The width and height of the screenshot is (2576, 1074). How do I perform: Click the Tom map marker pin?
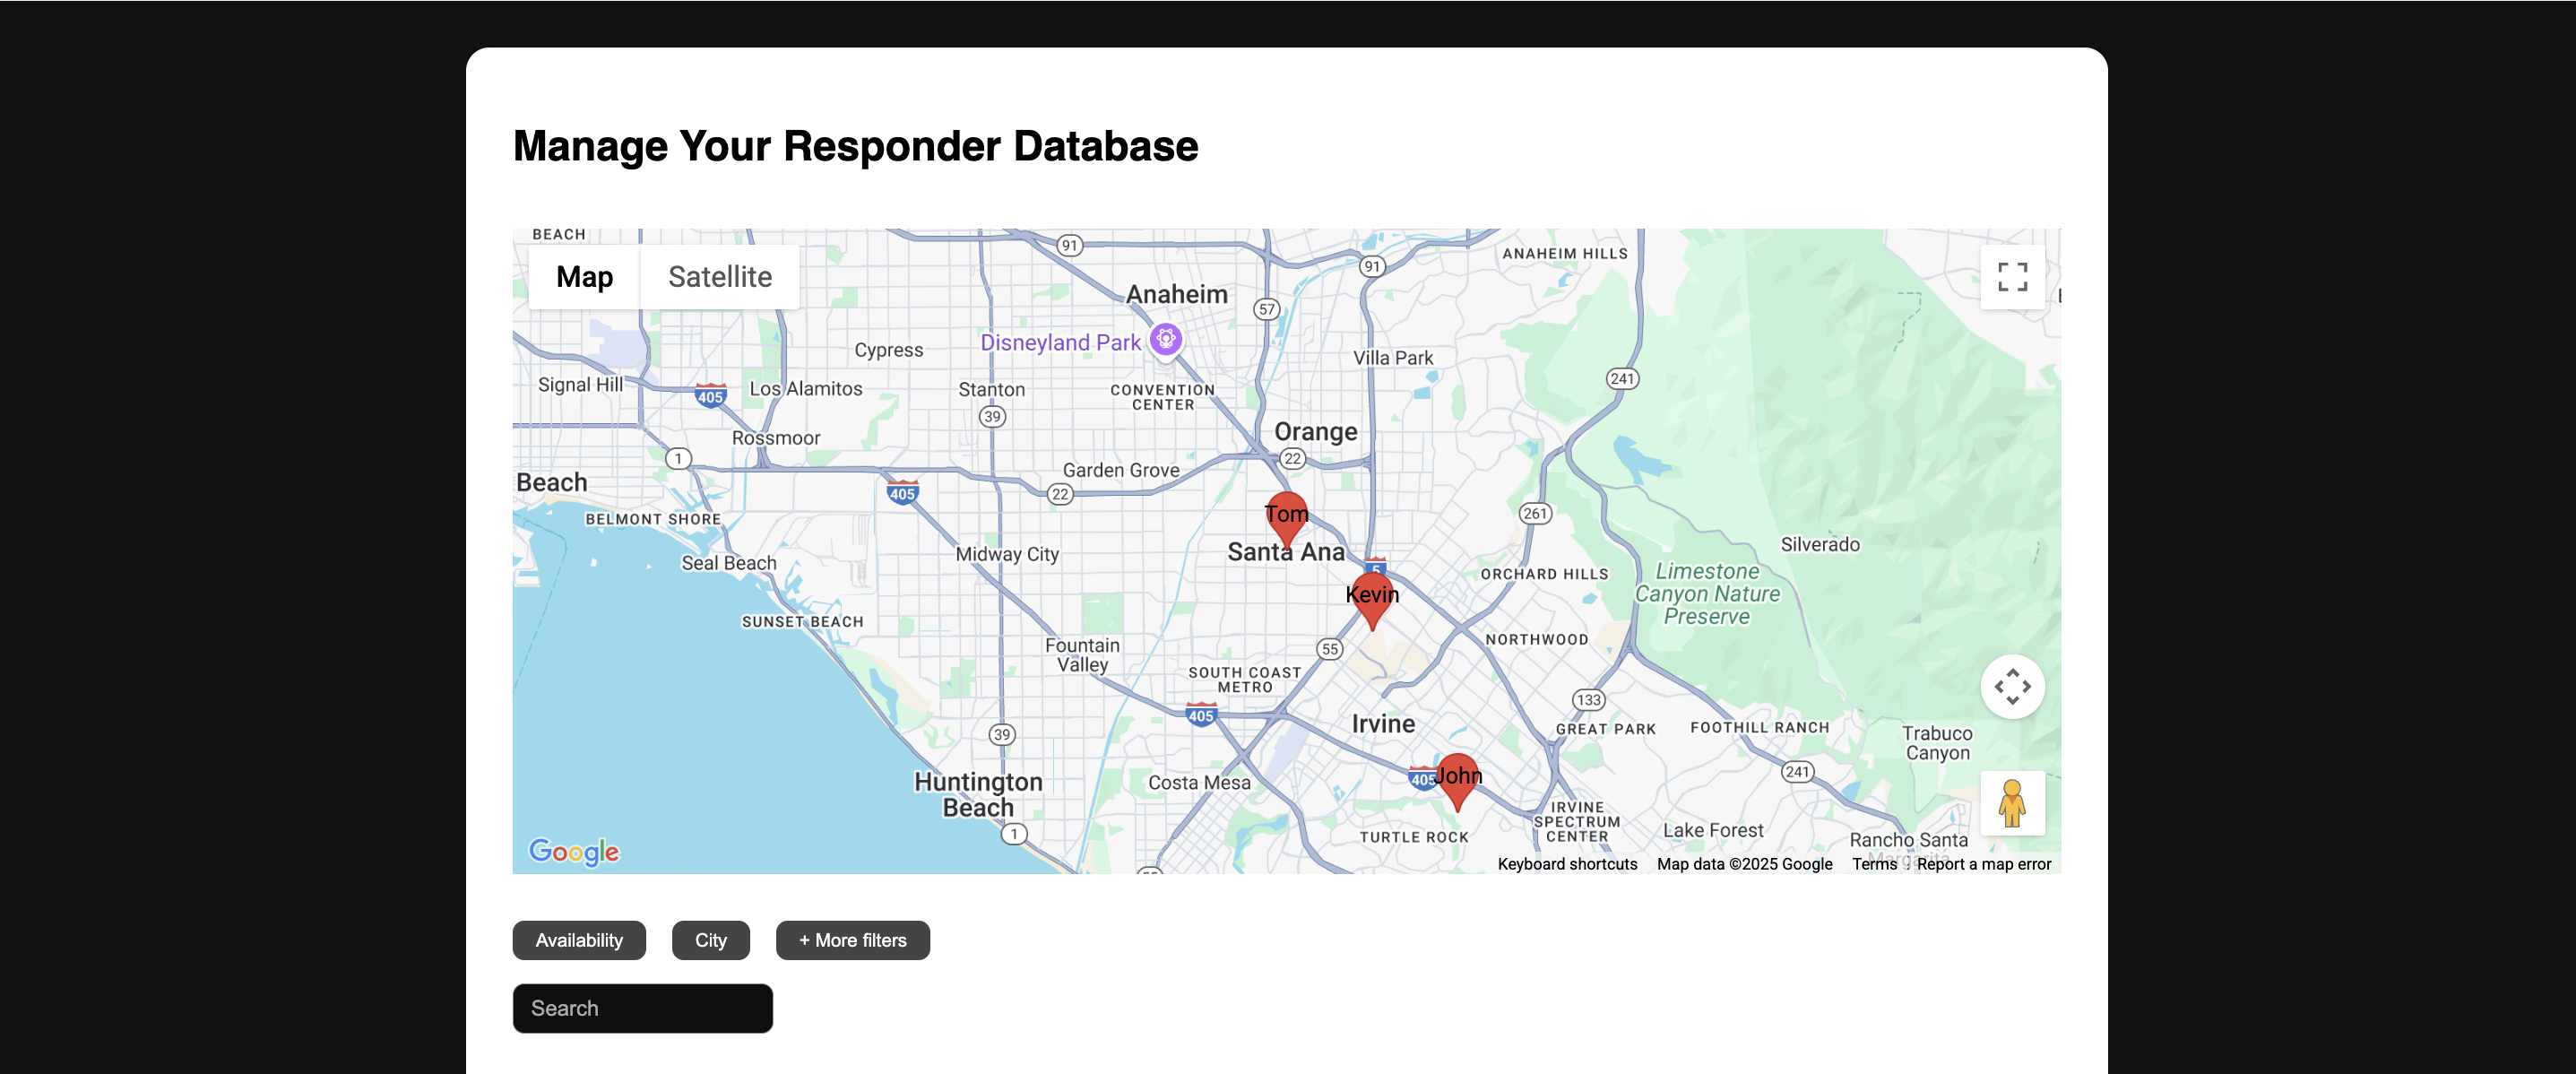pyautogui.click(x=1286, y=516)
